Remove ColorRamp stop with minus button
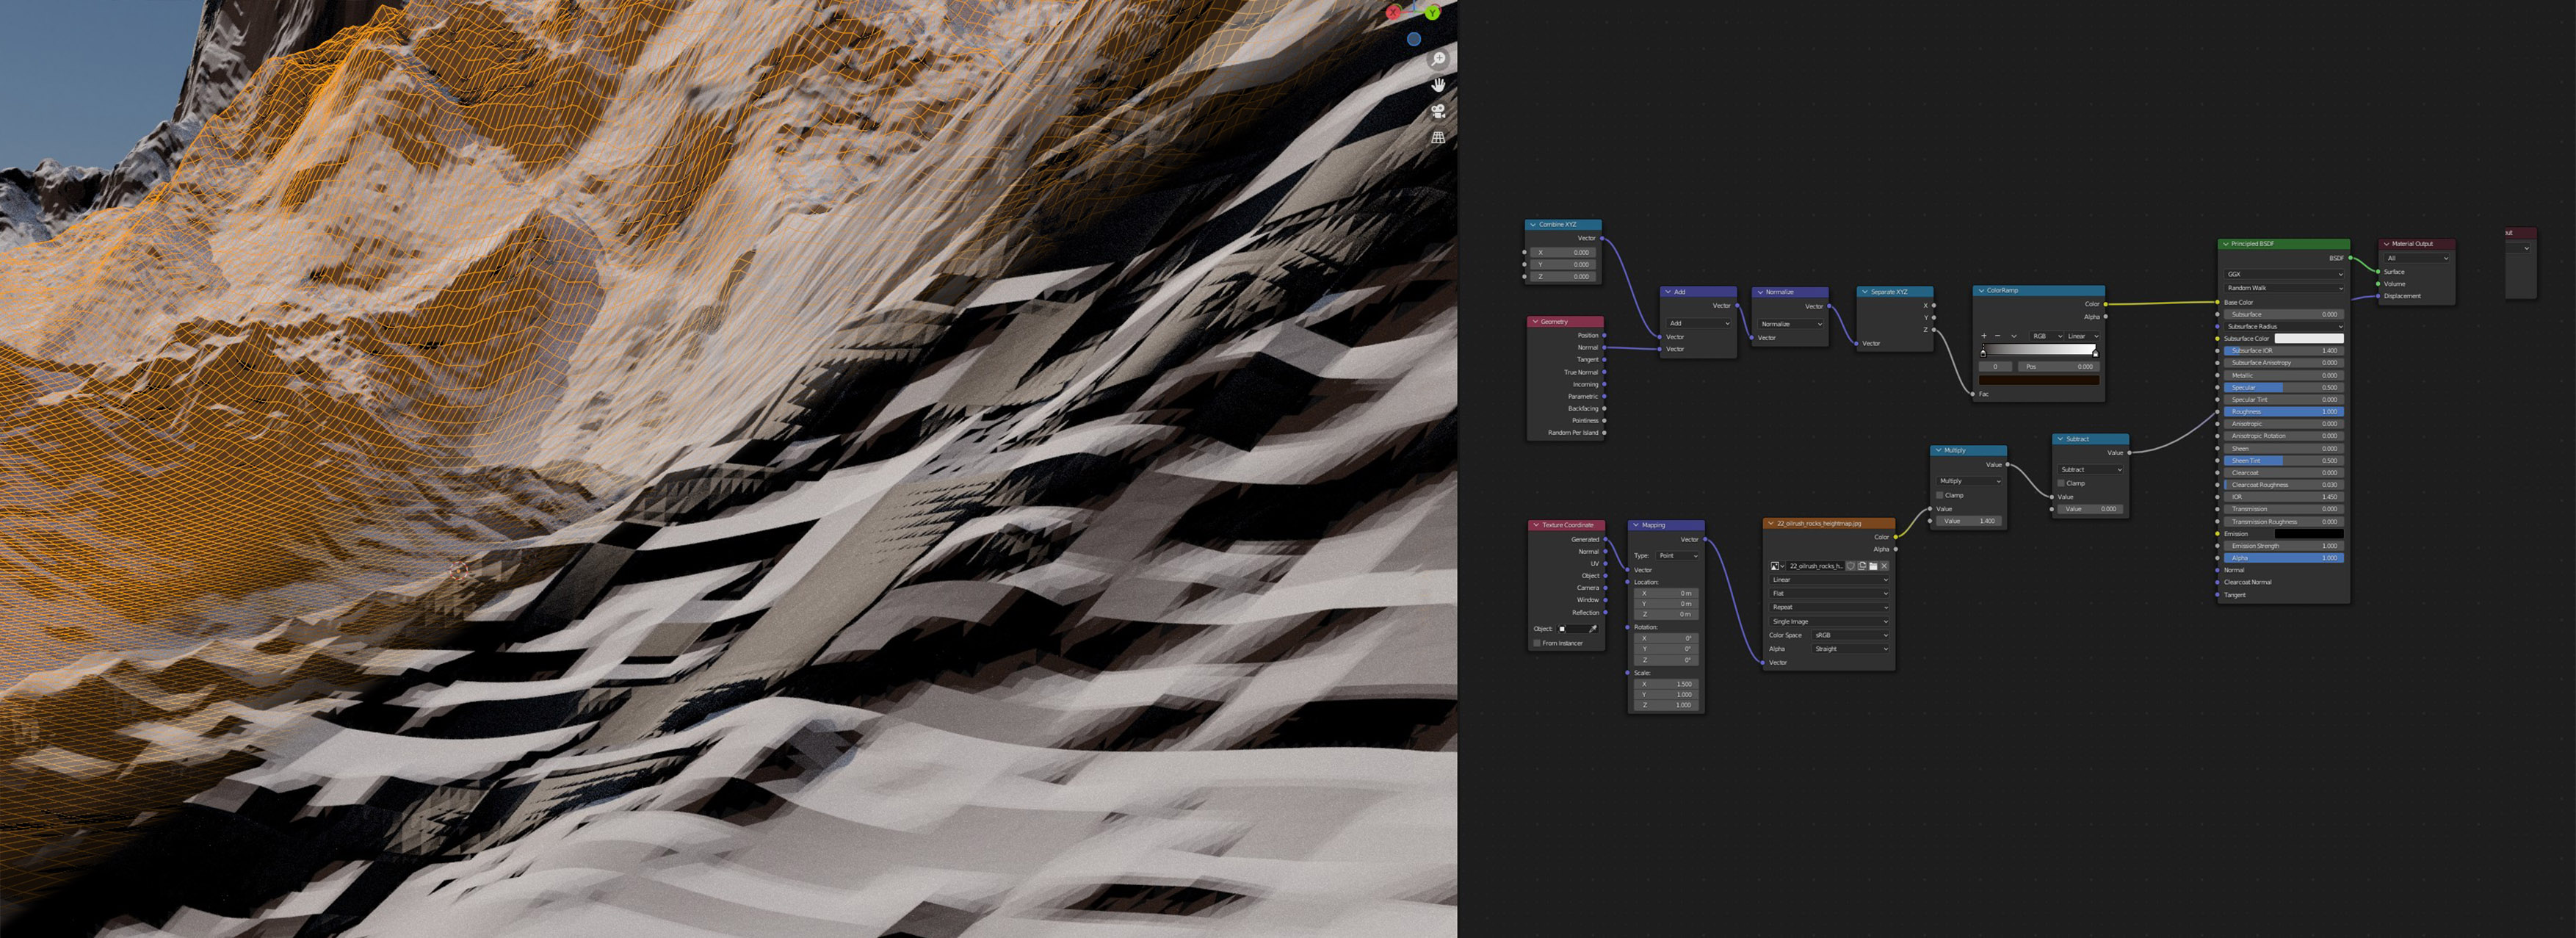Viewport: 2576px width, 938px height. click(1998, 336)
